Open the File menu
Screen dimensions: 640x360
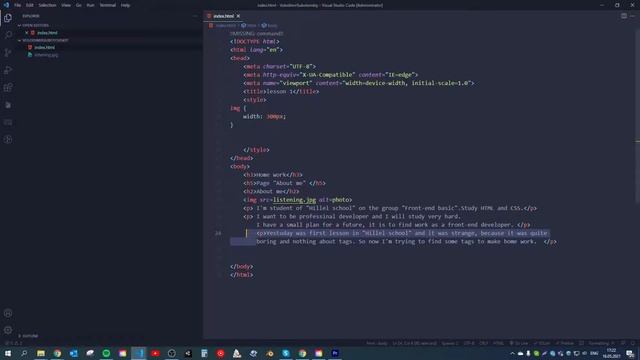tap(18, 5)
